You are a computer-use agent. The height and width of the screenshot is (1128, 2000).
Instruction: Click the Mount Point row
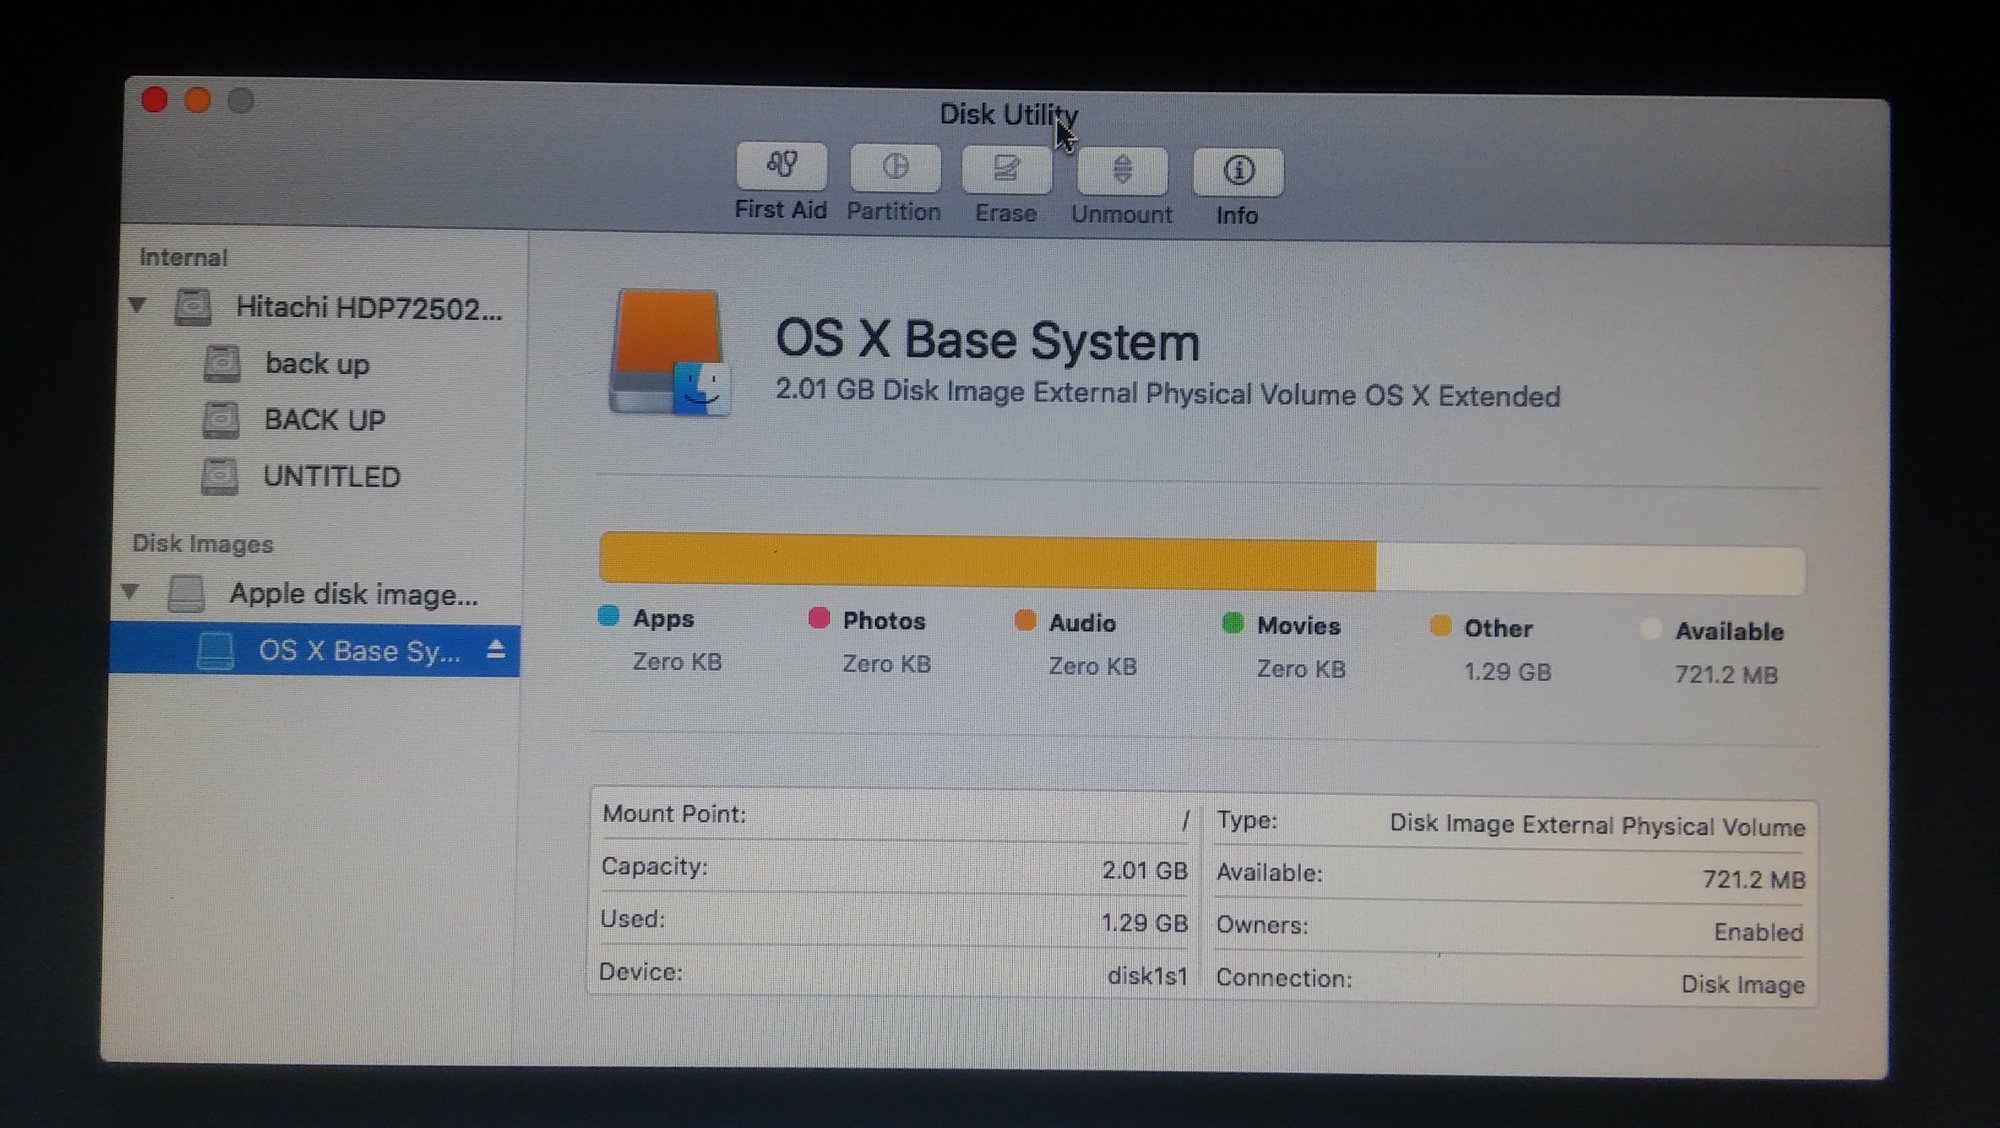coord(896,816)
